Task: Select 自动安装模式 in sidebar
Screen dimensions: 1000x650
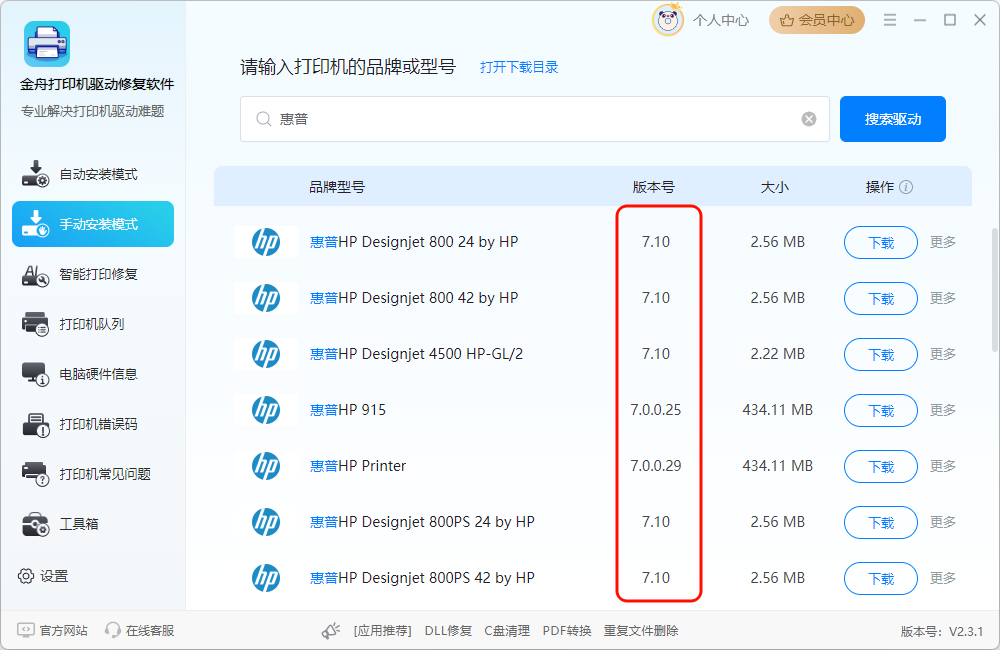Action: 93,174
